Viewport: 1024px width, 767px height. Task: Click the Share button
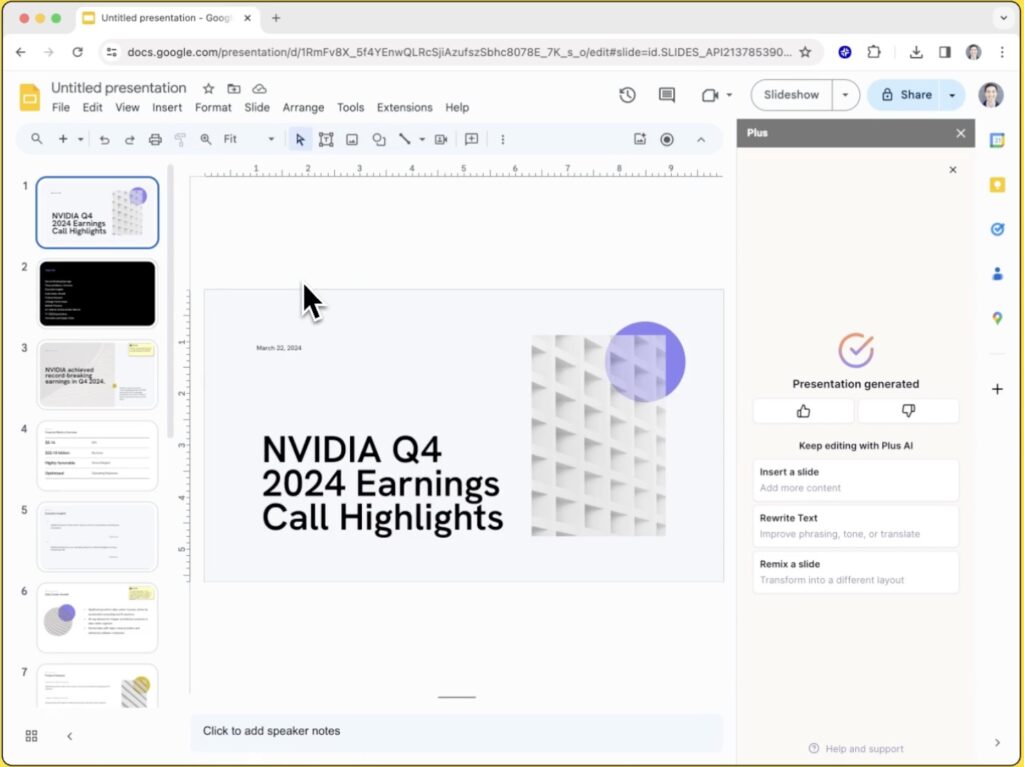click(x=906, y=95)
